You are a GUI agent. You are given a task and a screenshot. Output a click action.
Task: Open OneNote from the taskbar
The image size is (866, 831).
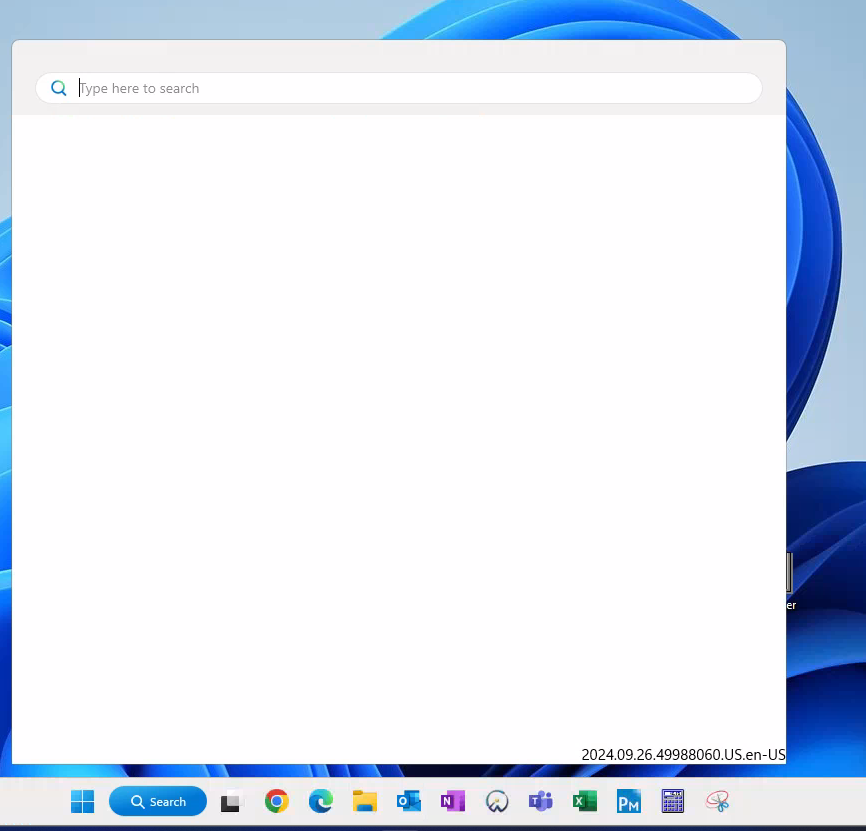click(x=453, y=801)
